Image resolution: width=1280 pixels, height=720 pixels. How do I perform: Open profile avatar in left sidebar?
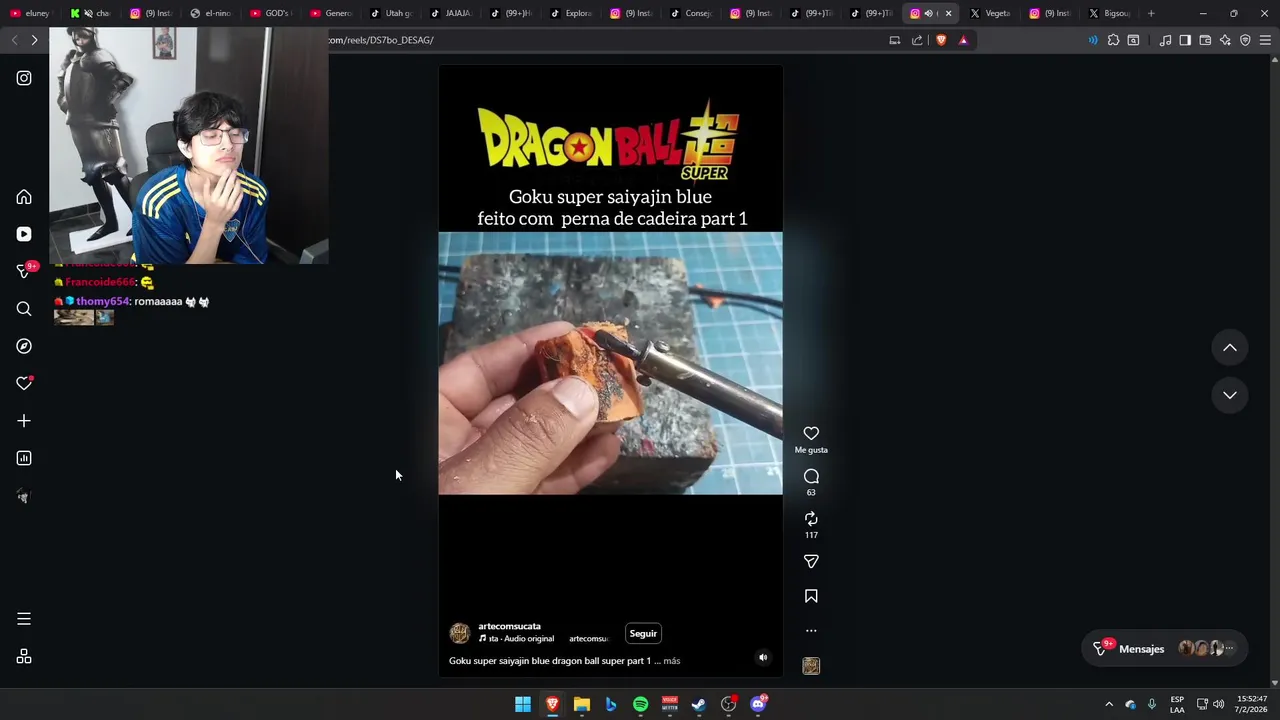pyautogui.click(x=24, y=496)
